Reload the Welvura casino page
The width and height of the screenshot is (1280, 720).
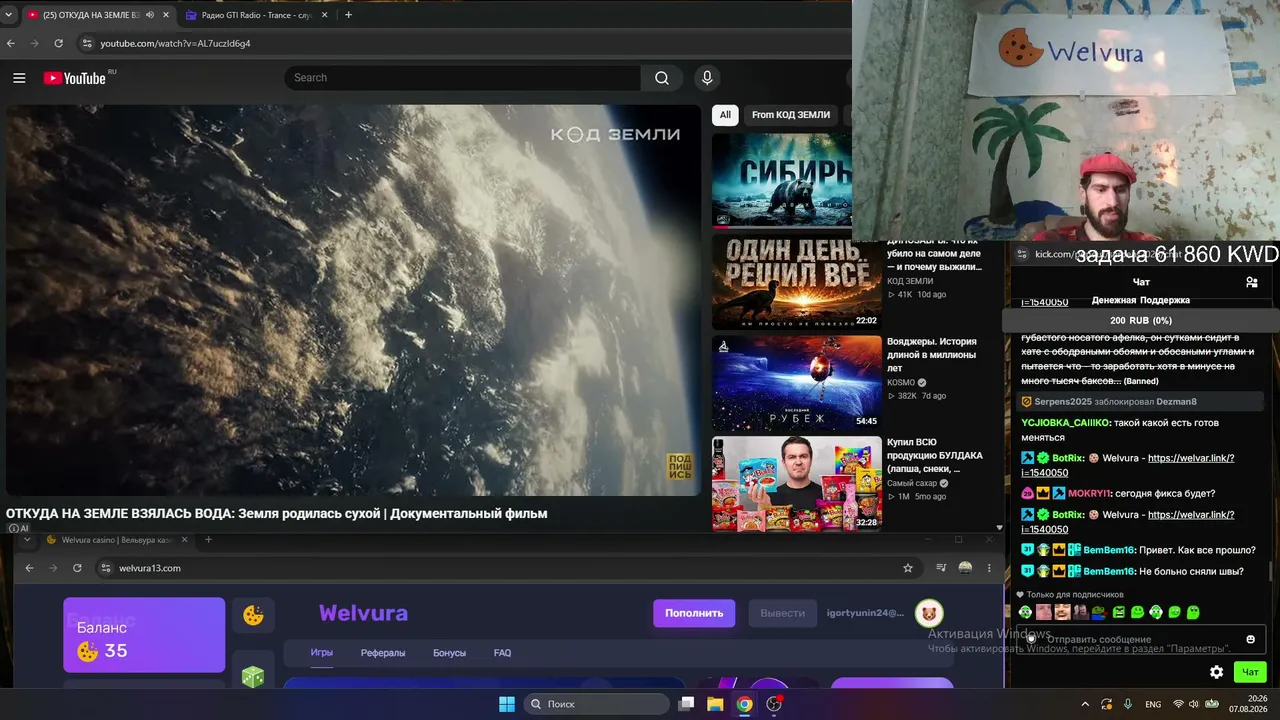[x=77, y=568]
